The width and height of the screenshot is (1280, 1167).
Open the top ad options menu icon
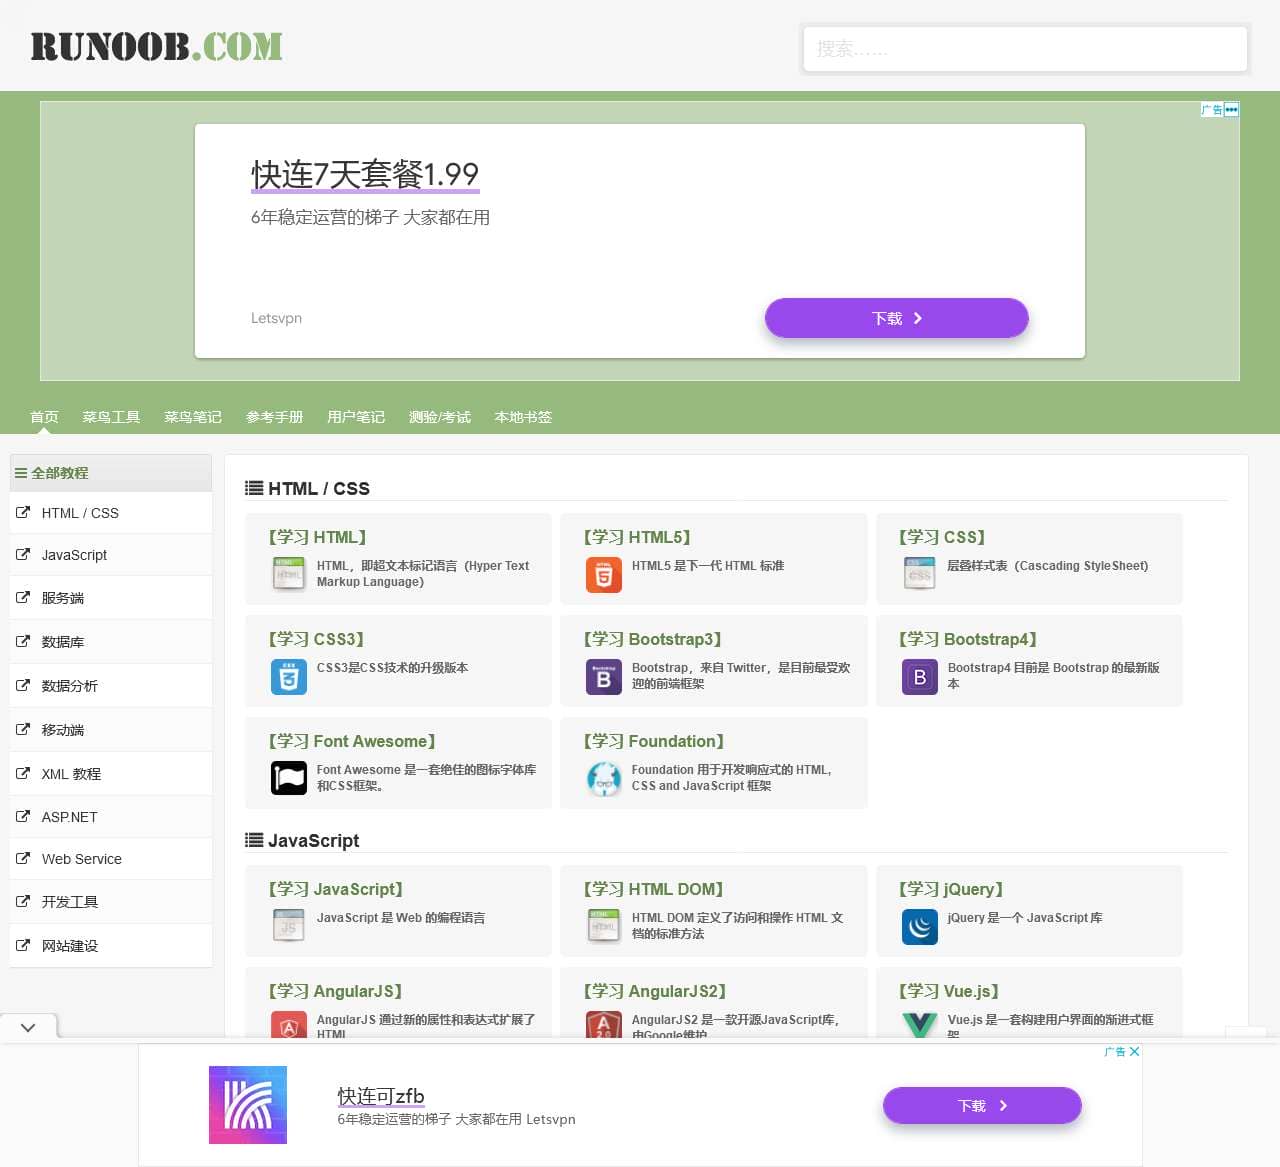click(x=1231, y=110)
